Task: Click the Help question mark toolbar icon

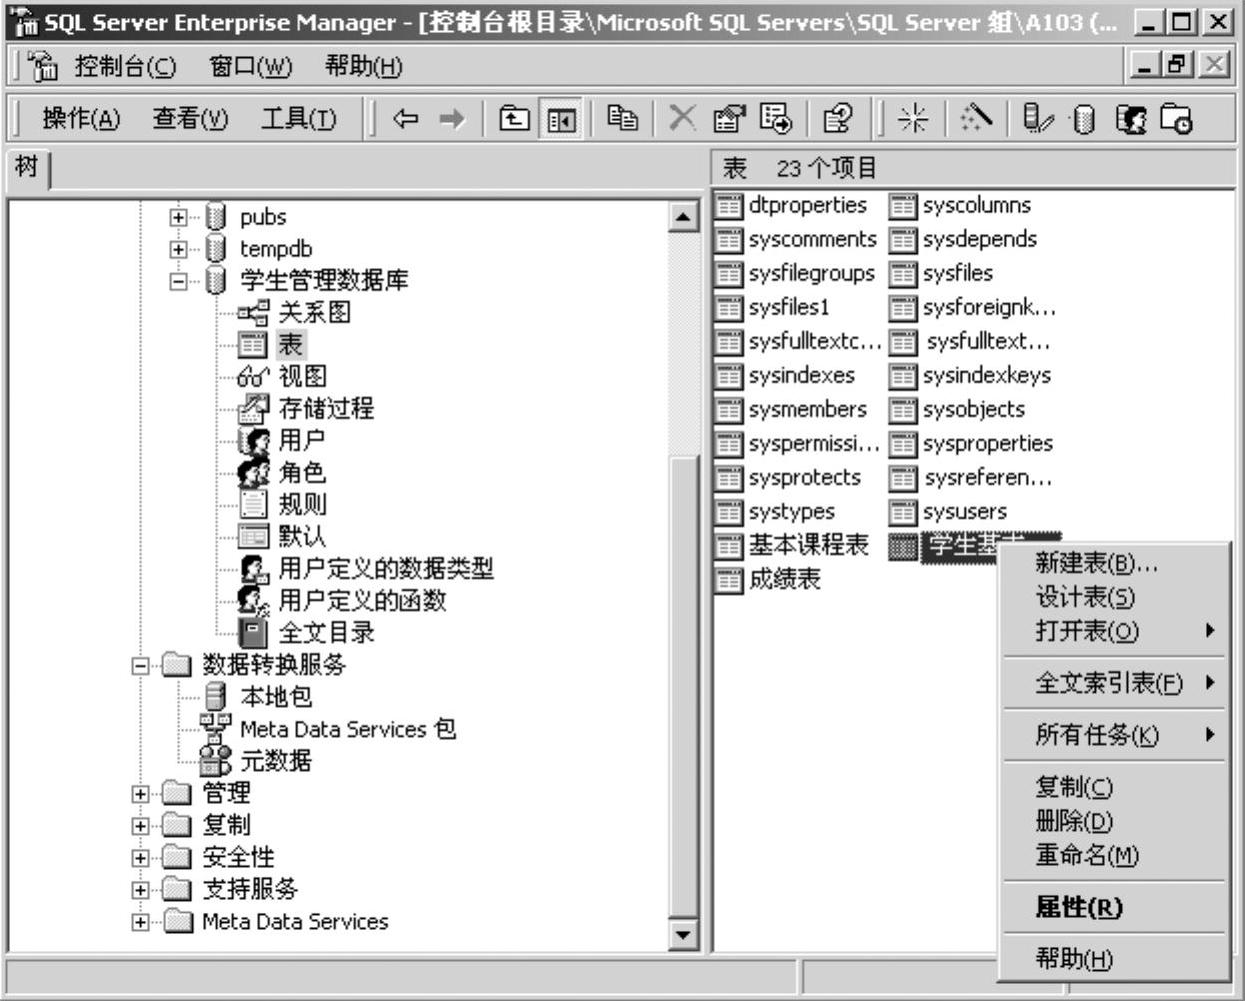Action: [837, 119]
